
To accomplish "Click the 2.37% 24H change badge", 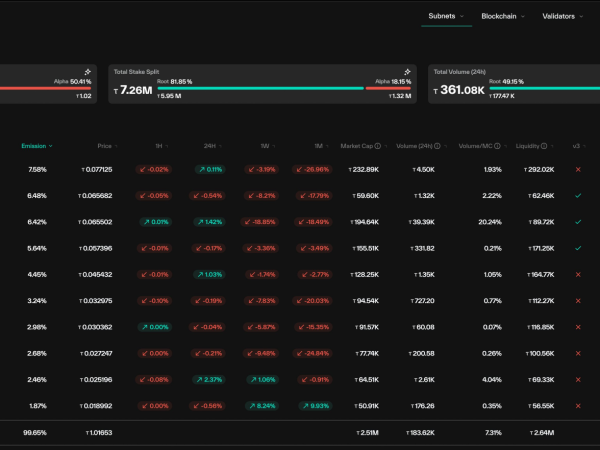I will pos(209,380).
